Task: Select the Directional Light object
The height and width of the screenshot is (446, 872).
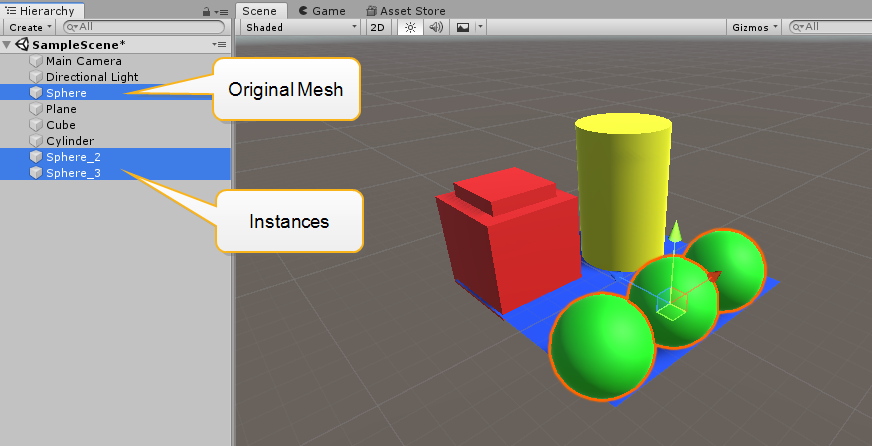Action: [x=92, y=77]
